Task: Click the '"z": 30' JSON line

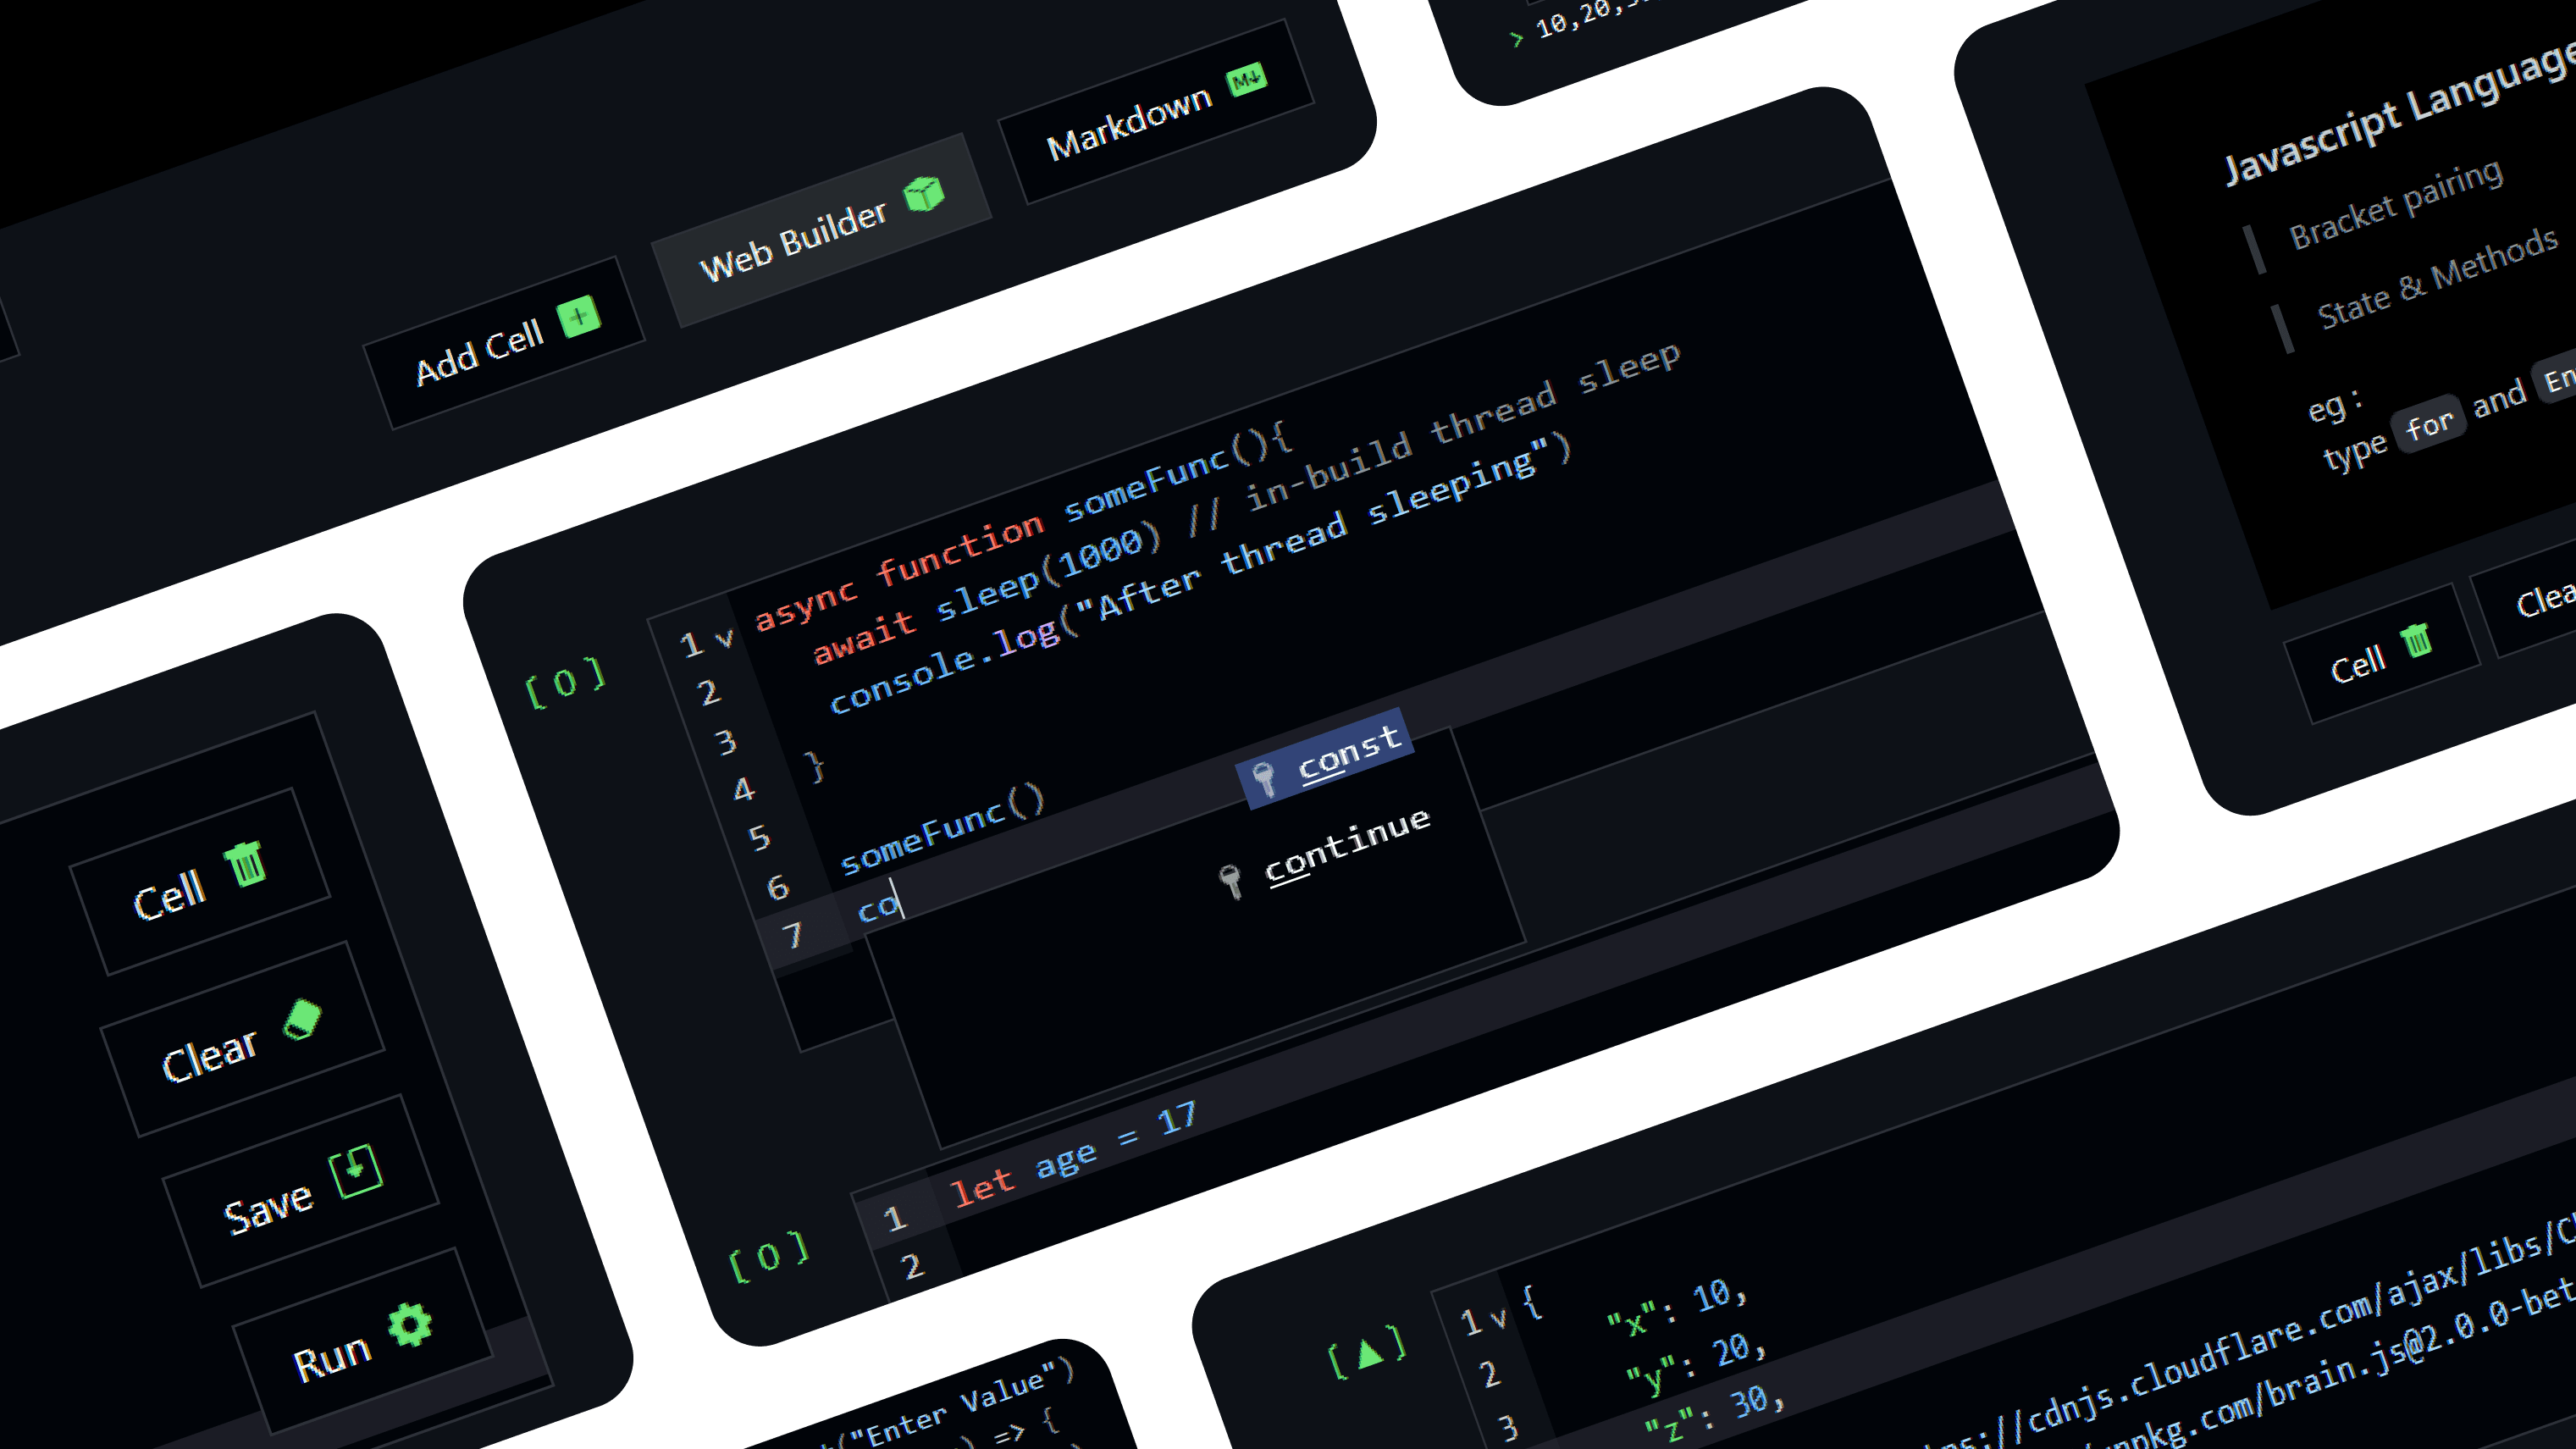Action: coord(1715,1416)
